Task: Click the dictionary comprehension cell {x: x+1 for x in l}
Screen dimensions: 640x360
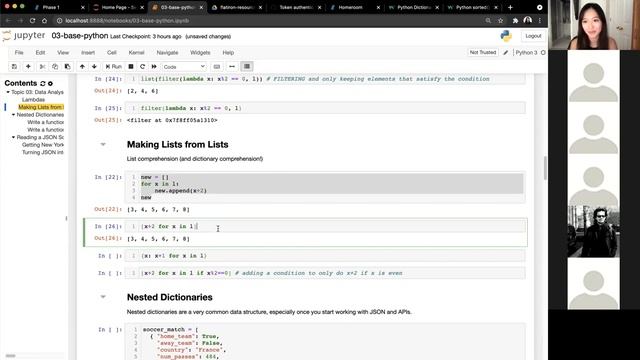Action: point(325,256)
